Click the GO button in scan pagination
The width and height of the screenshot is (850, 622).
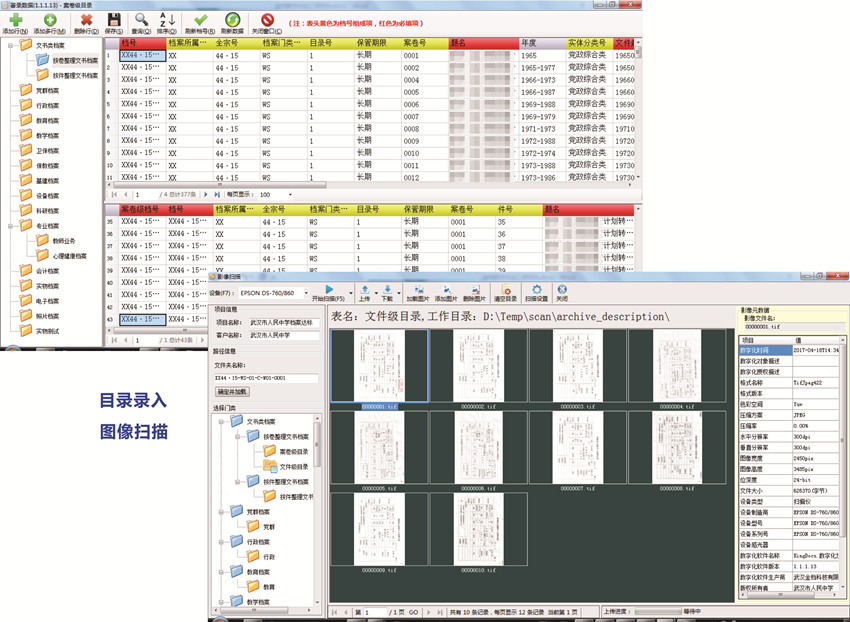(413, 611)
